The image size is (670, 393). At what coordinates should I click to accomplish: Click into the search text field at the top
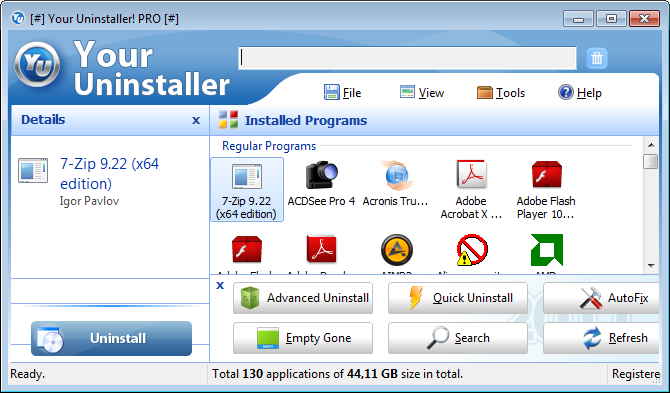pyautogui.click(x=407, y=58)
